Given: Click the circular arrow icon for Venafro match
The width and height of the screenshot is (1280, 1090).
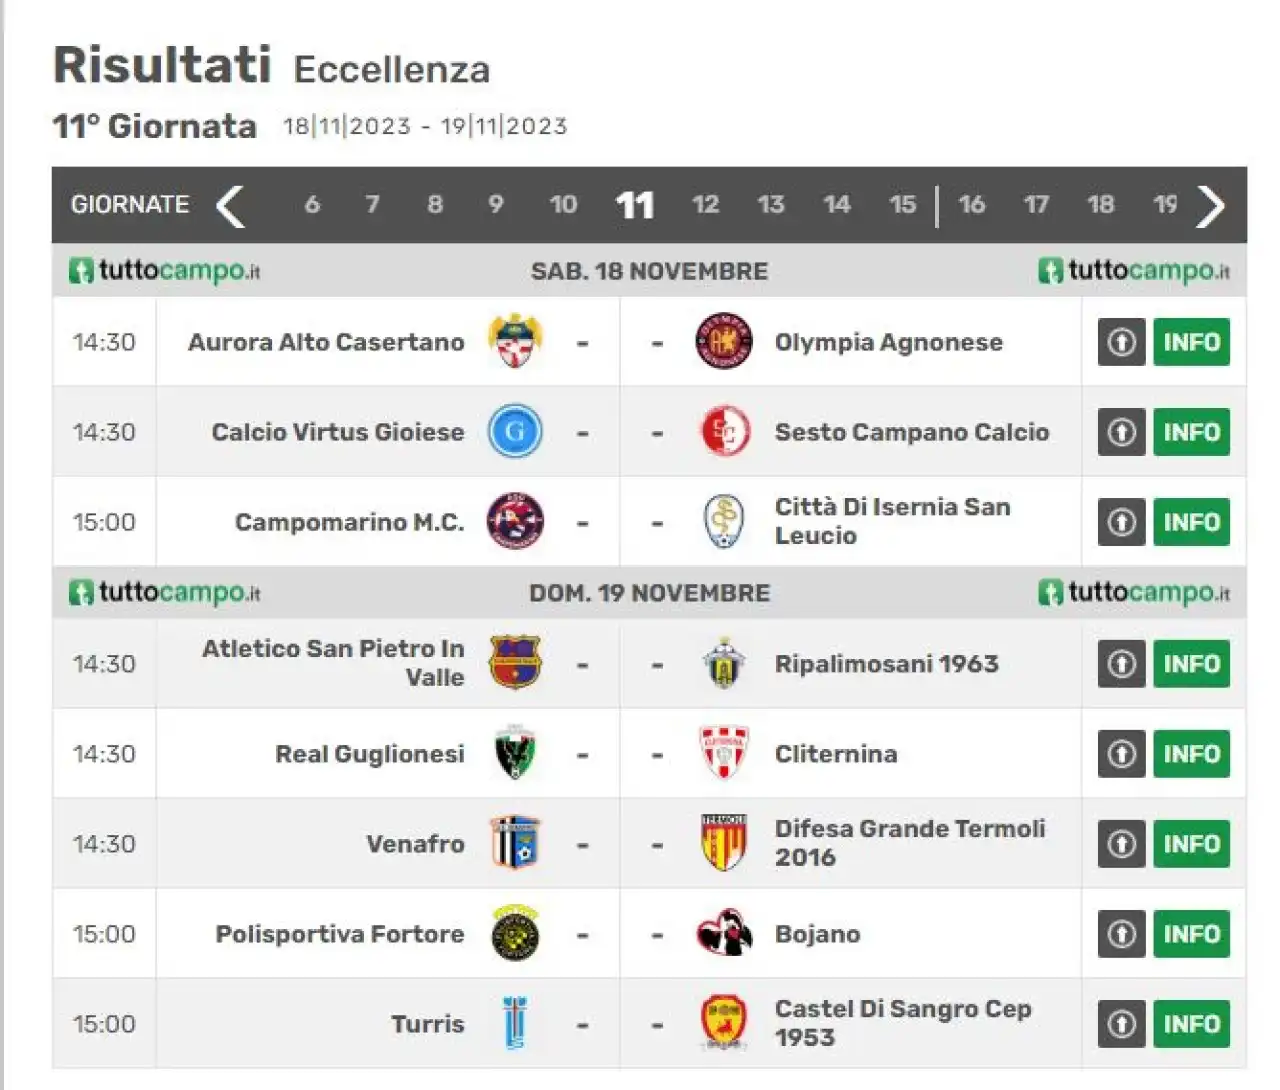Looking at the screenshot, I should pos(1121,843).
